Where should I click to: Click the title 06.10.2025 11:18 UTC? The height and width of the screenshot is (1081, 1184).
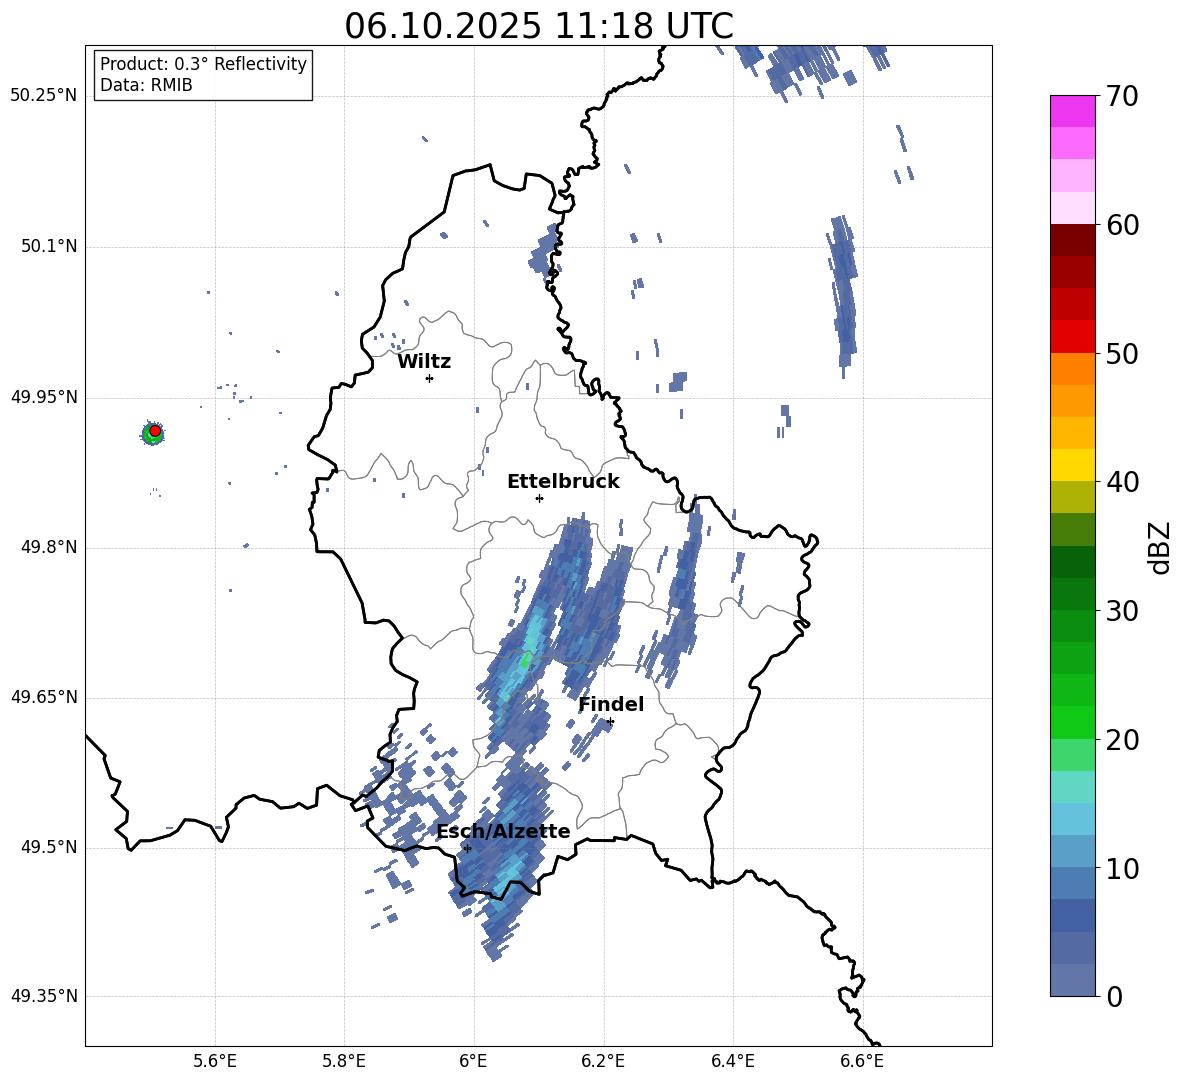538,26
